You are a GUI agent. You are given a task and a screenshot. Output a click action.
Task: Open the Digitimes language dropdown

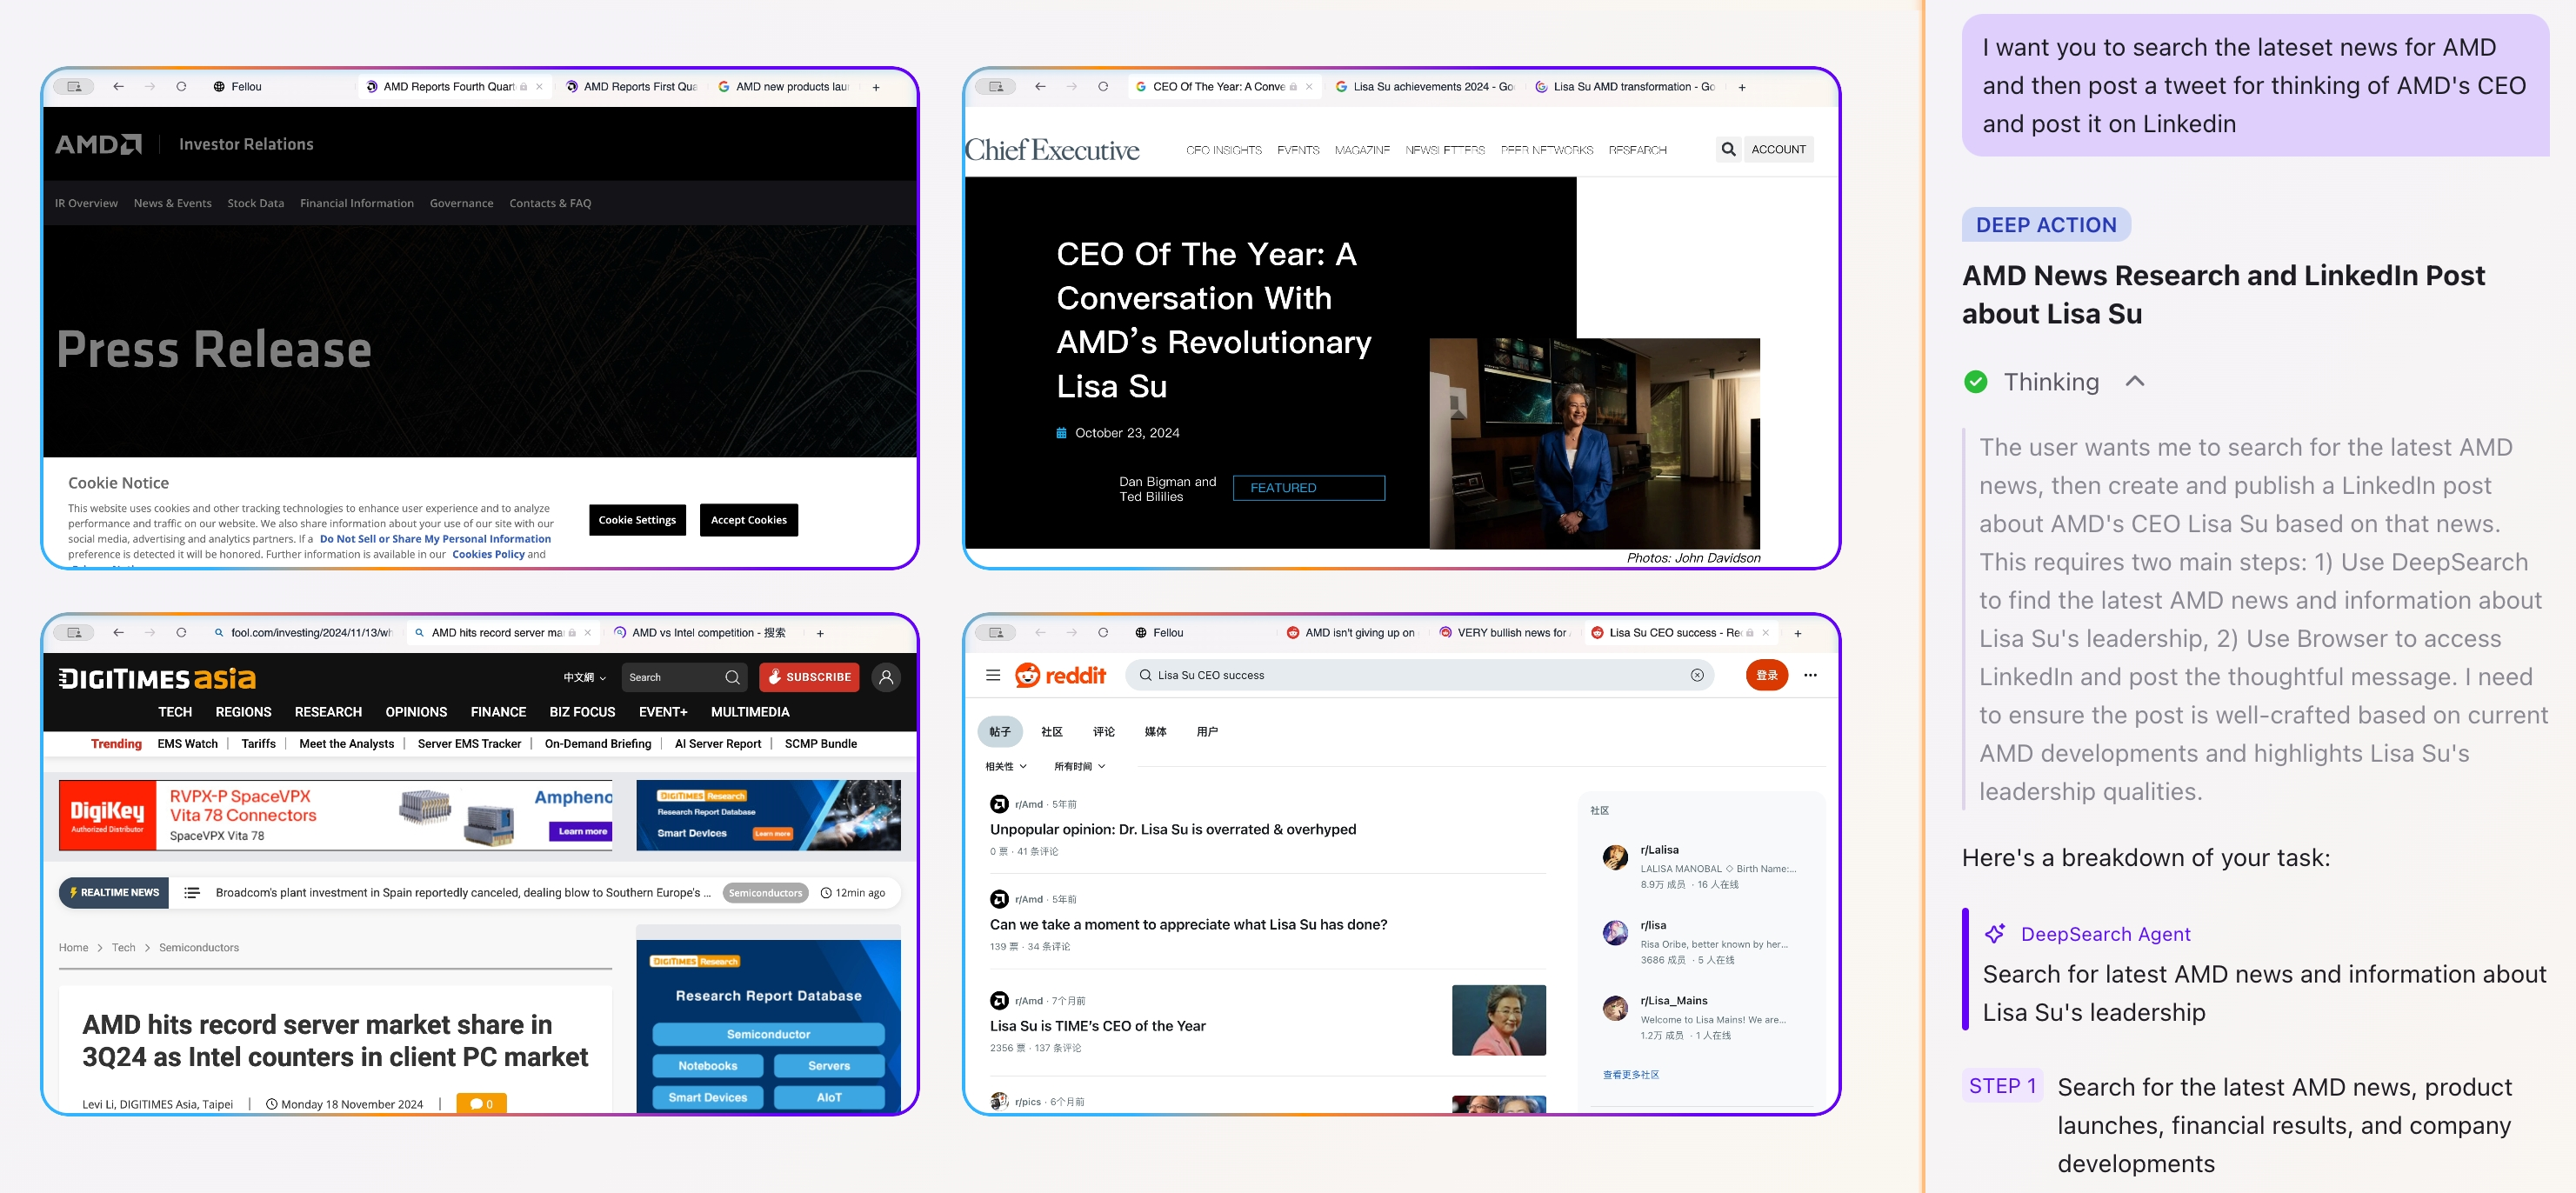tap(585, 677)
